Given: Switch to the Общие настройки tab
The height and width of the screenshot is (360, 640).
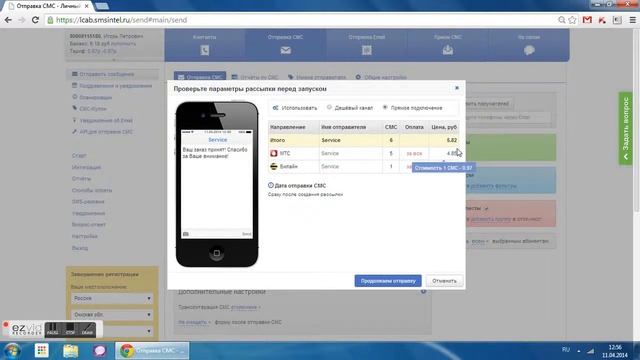Looking at the screenshot, I should [x=381, y=77].
